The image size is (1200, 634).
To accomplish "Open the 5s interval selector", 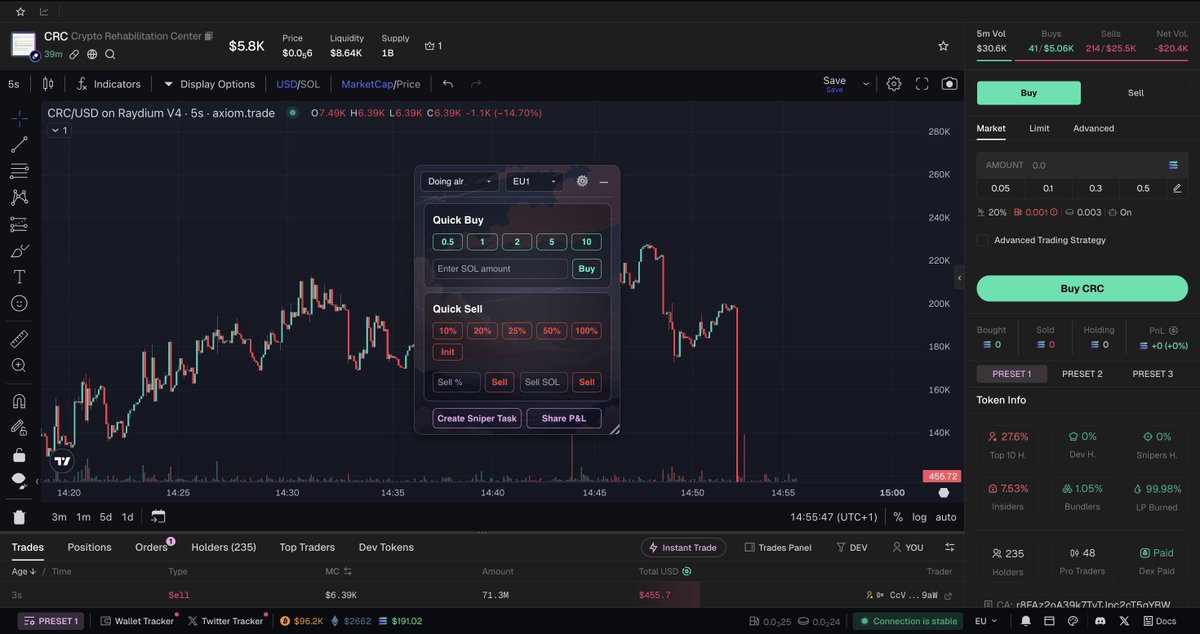I will click(x=14, y=84).
